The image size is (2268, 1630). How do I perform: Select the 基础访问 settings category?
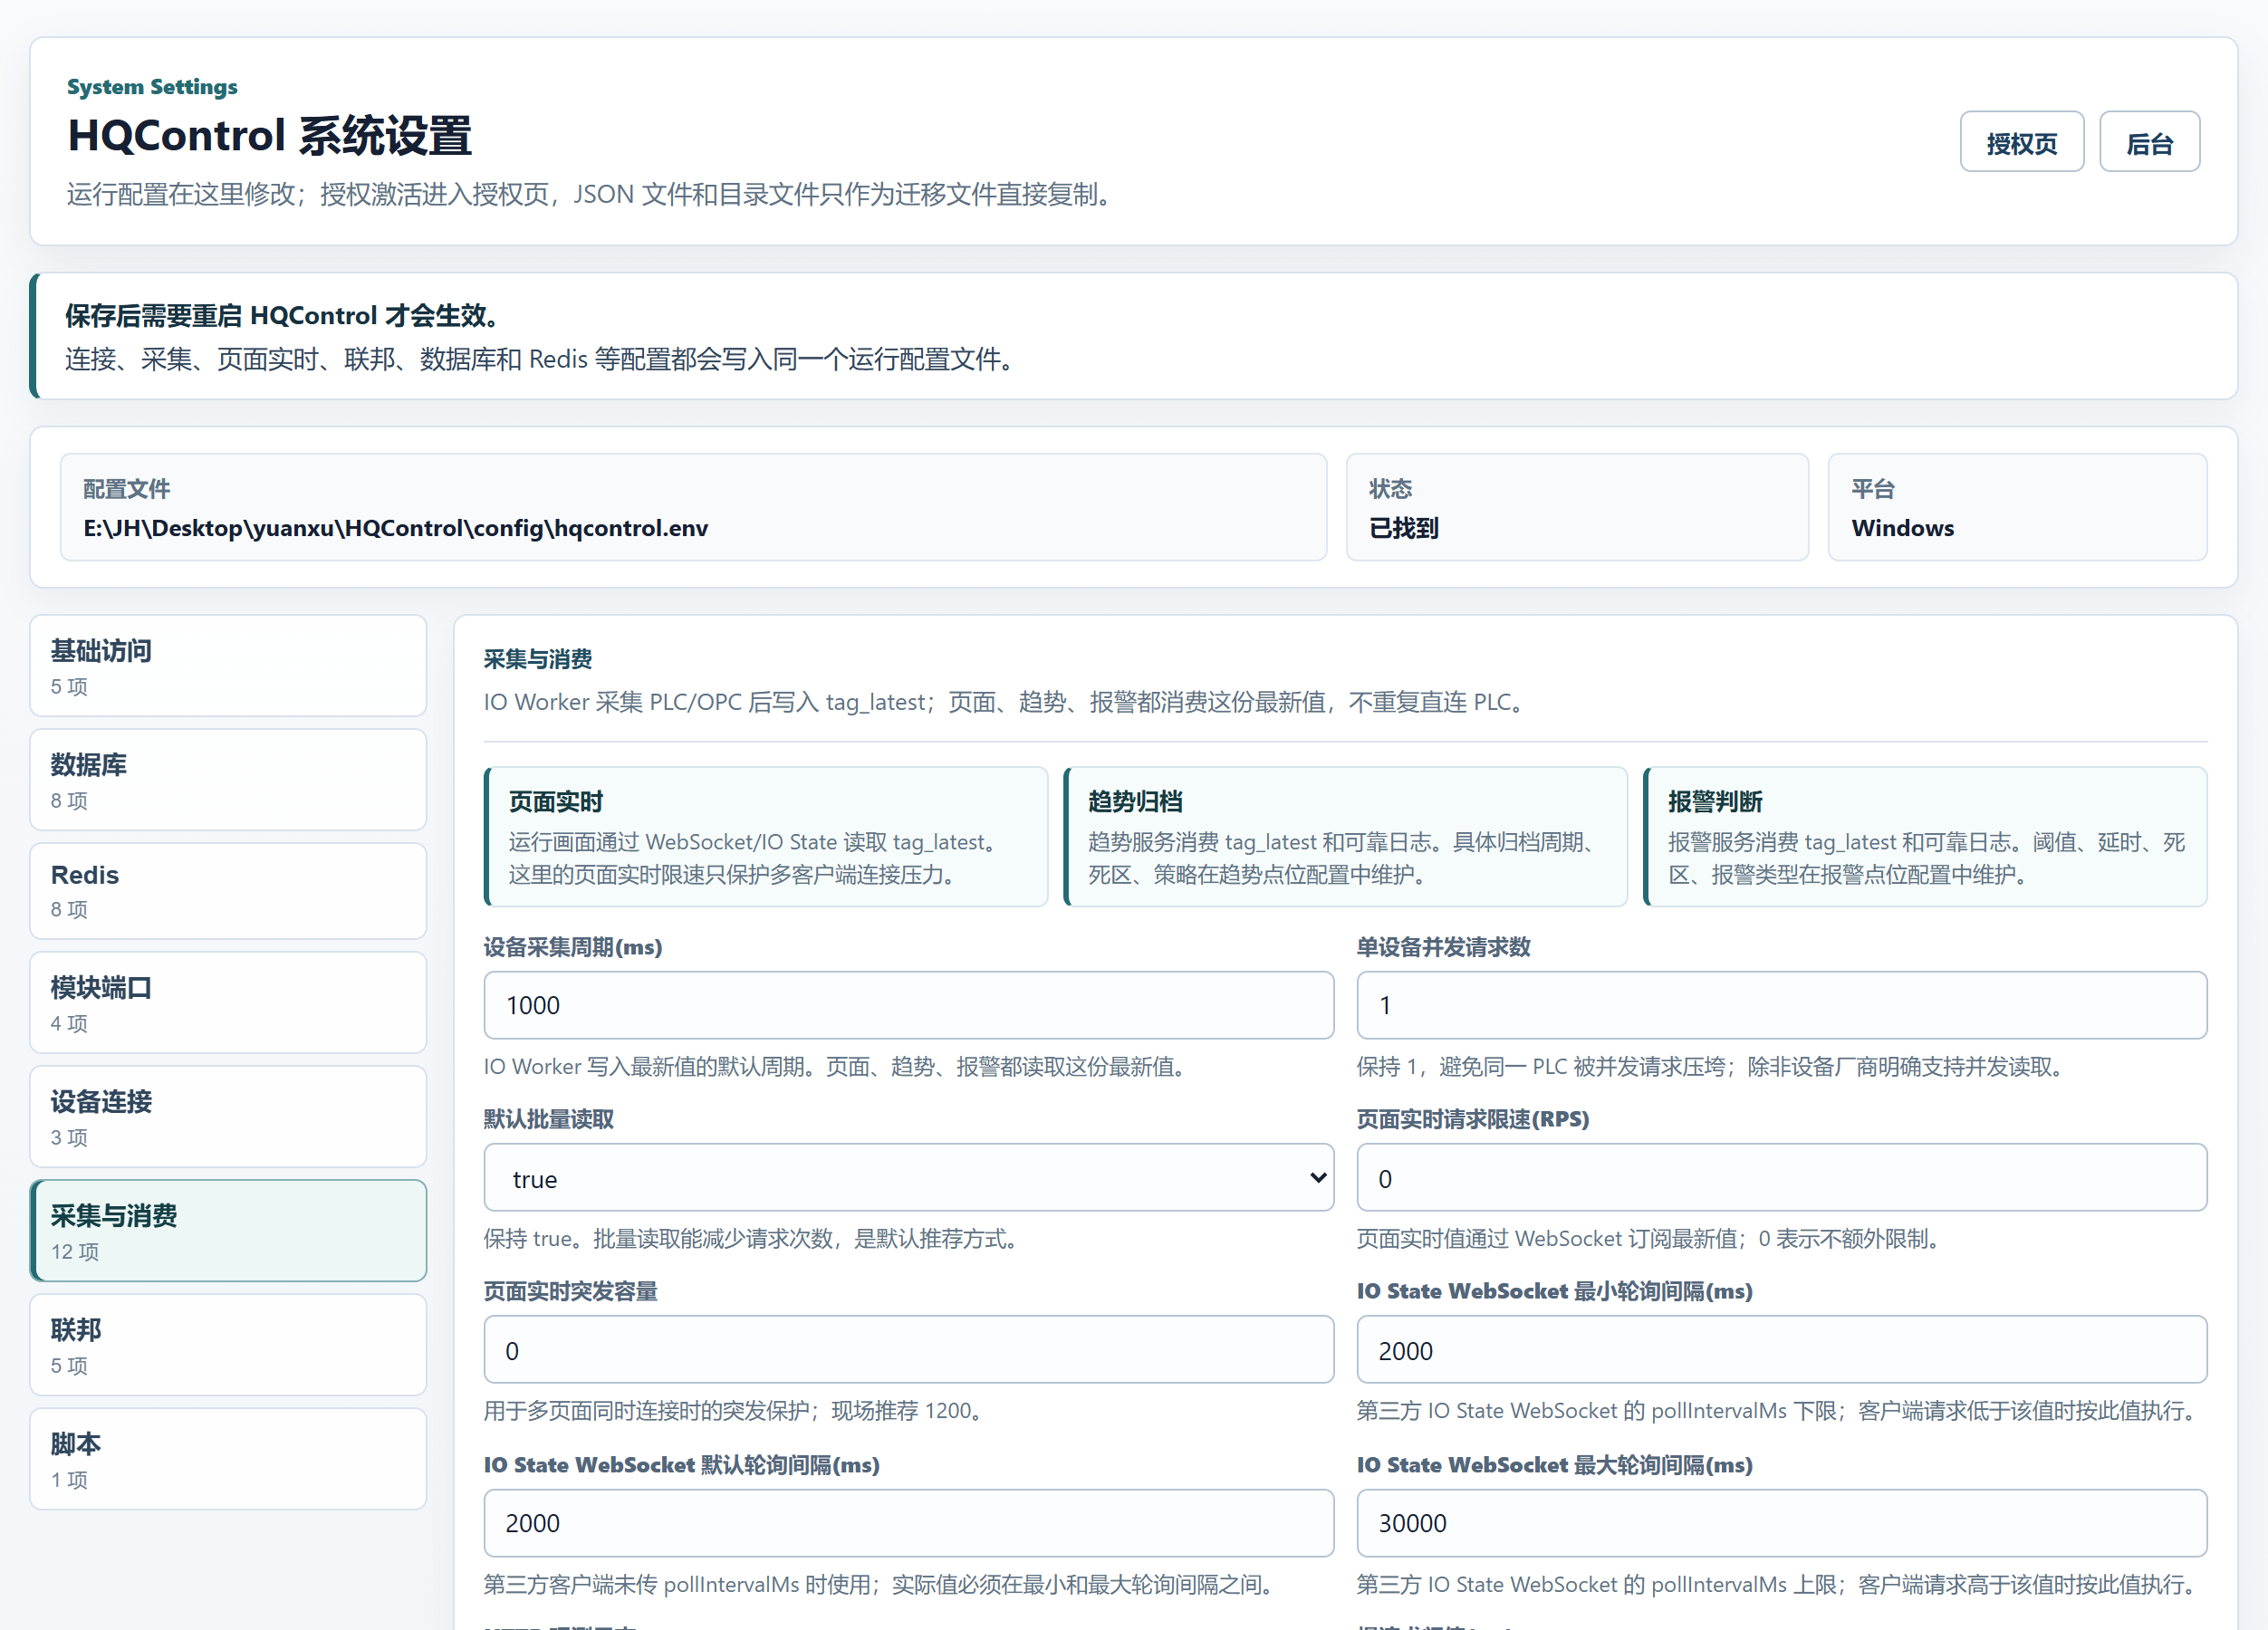228,666
